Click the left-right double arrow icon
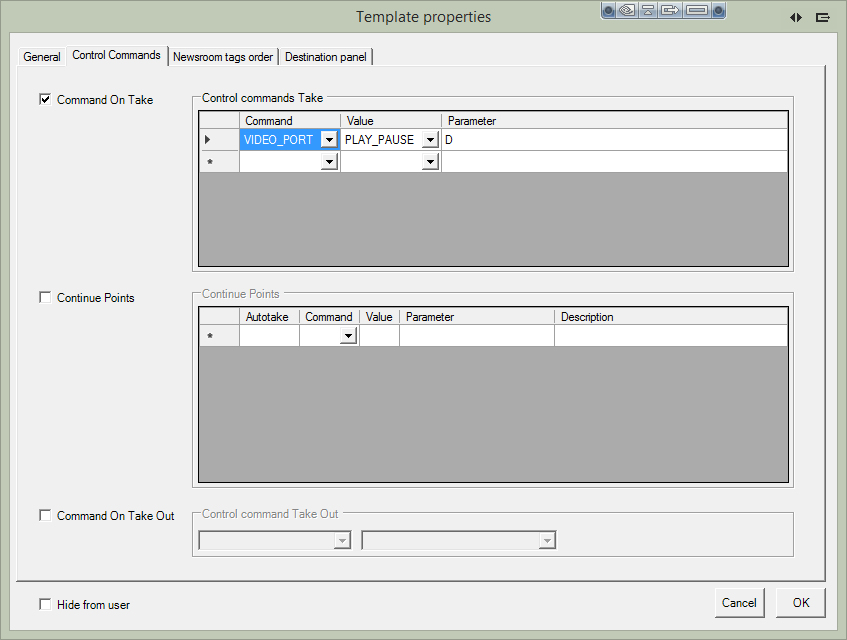 point(796,17)
